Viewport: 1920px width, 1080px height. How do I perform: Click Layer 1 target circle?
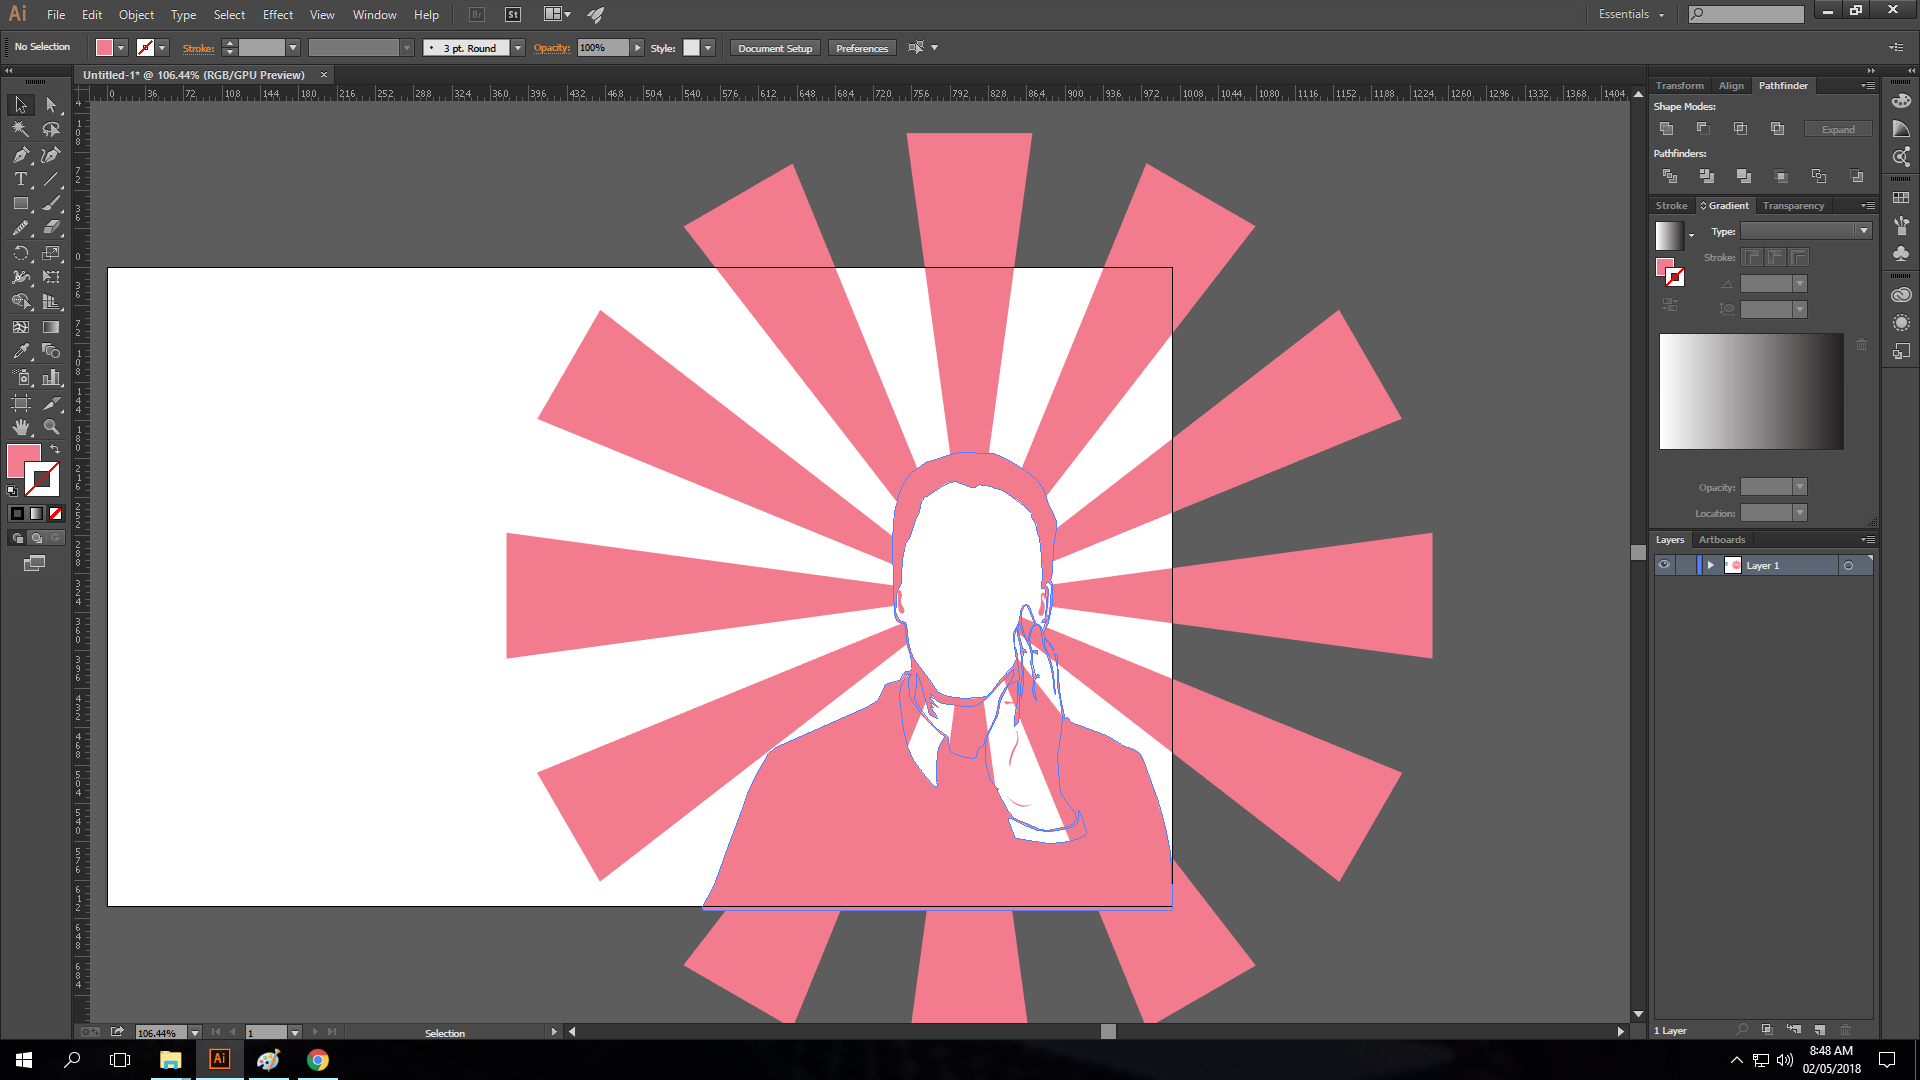click(1848, 566)
